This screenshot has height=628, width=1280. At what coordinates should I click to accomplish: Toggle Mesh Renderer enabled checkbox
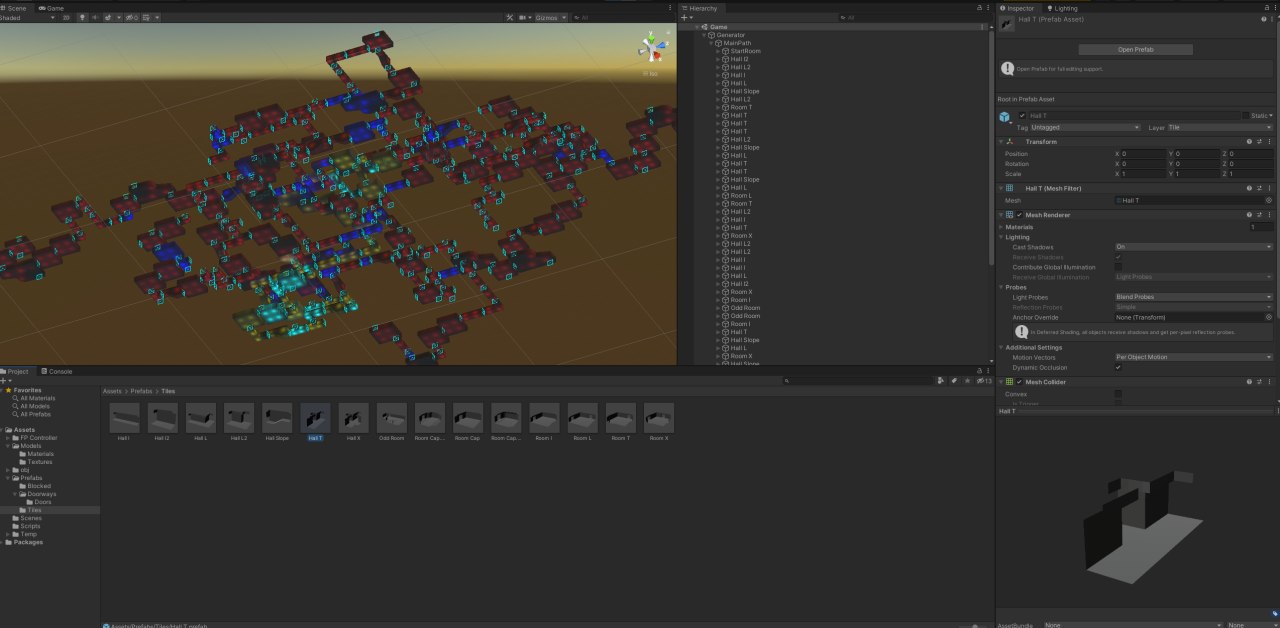coord(1021,214)
